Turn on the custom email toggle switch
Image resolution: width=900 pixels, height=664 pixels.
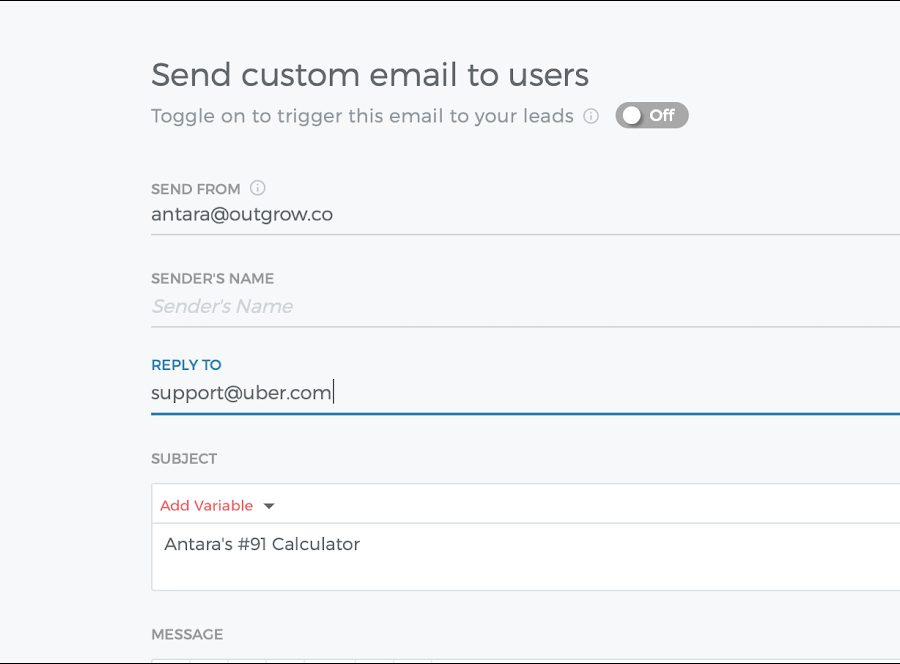click(651, 116)
